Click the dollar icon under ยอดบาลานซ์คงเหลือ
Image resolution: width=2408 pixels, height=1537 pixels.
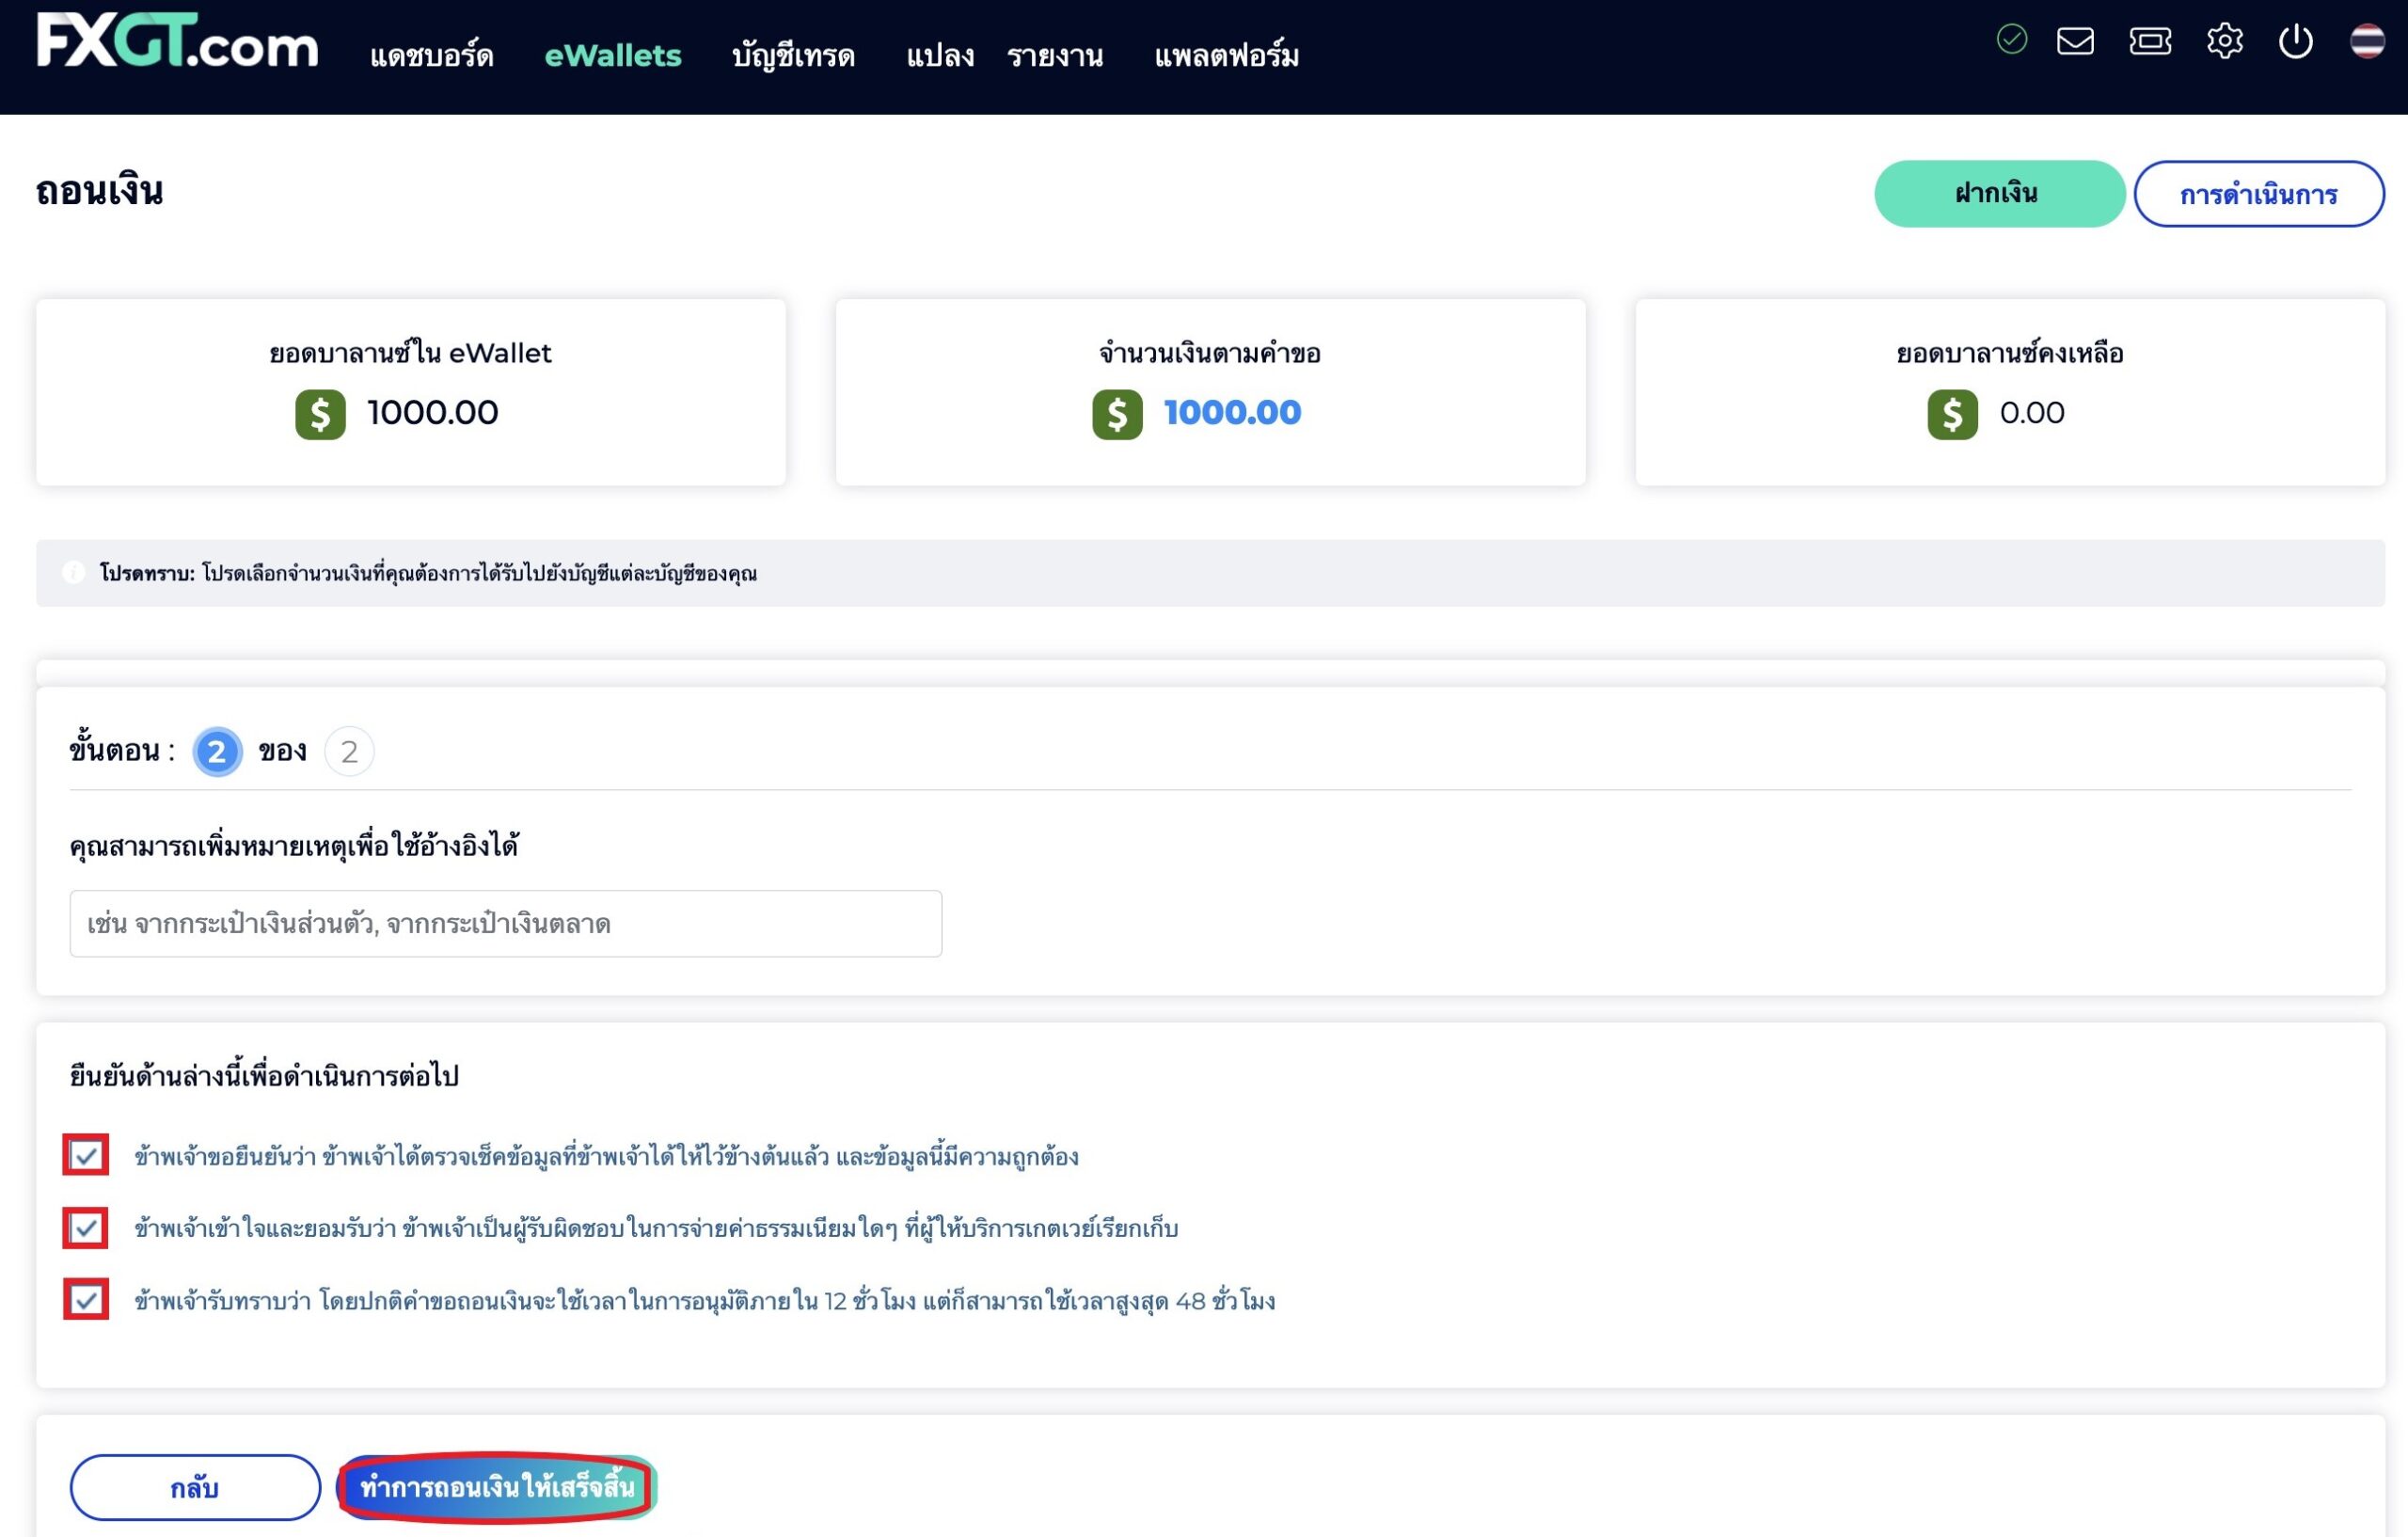click(1952, 414)
